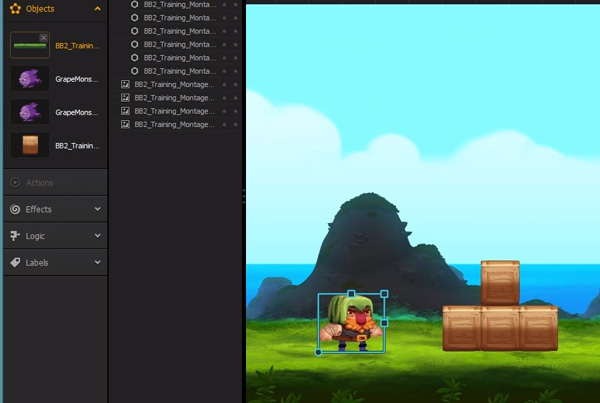Click the panel splitter dots beside canvas
The width and height of the screenshot is (600, 403).
(x=244, y=196)
